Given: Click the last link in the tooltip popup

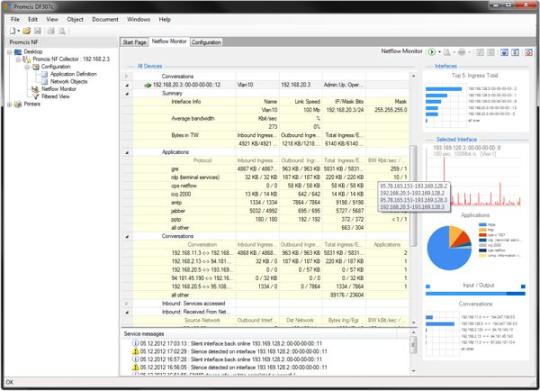Looking at the screenshot, I should coord(412,207).
